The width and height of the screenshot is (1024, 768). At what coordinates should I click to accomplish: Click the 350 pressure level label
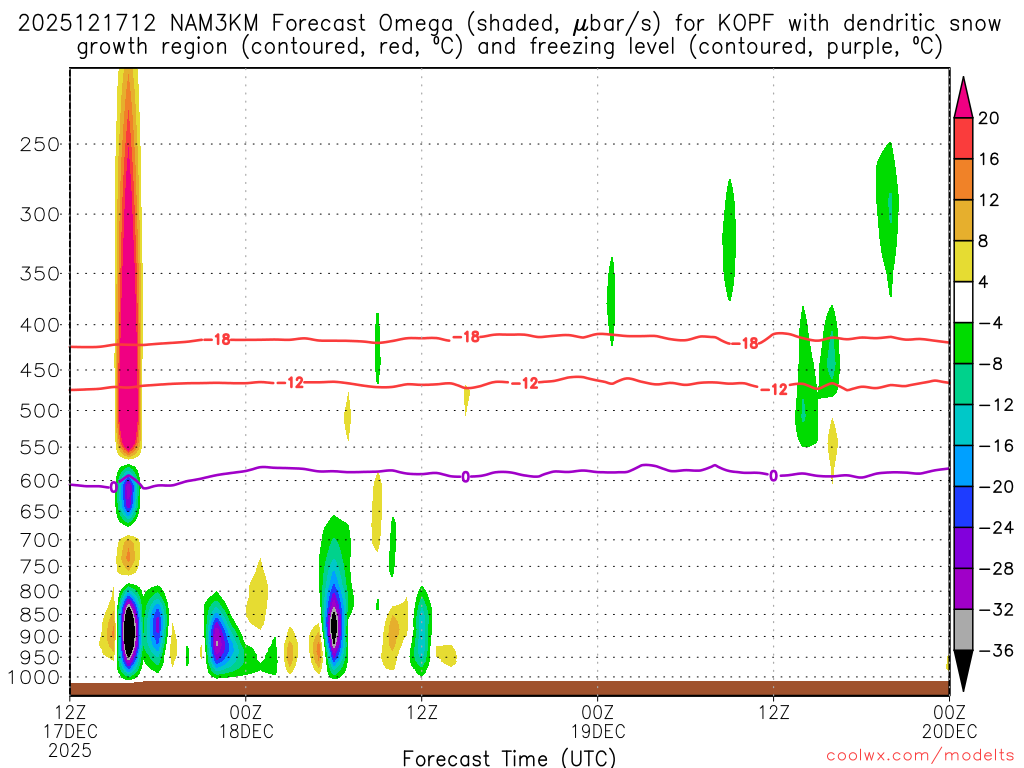point(40,274)
